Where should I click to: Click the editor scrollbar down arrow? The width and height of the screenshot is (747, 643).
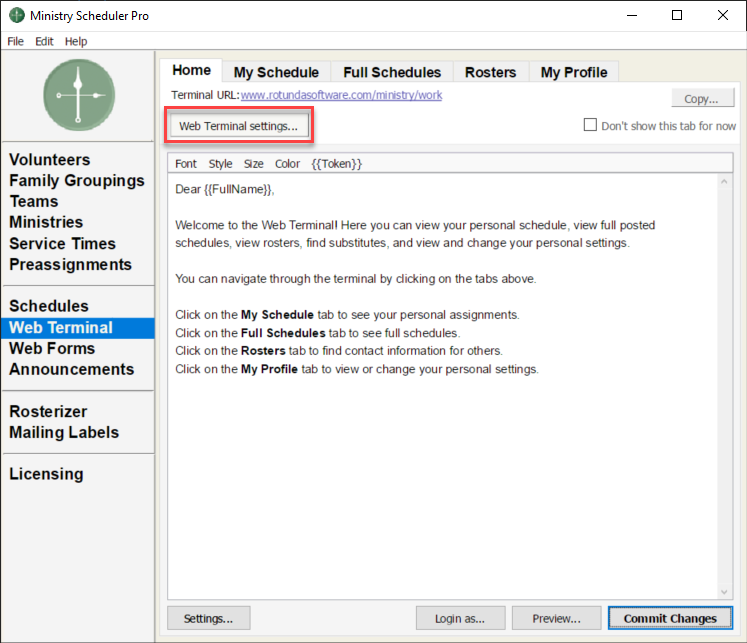pyautogui.click(x=725, y=592)
